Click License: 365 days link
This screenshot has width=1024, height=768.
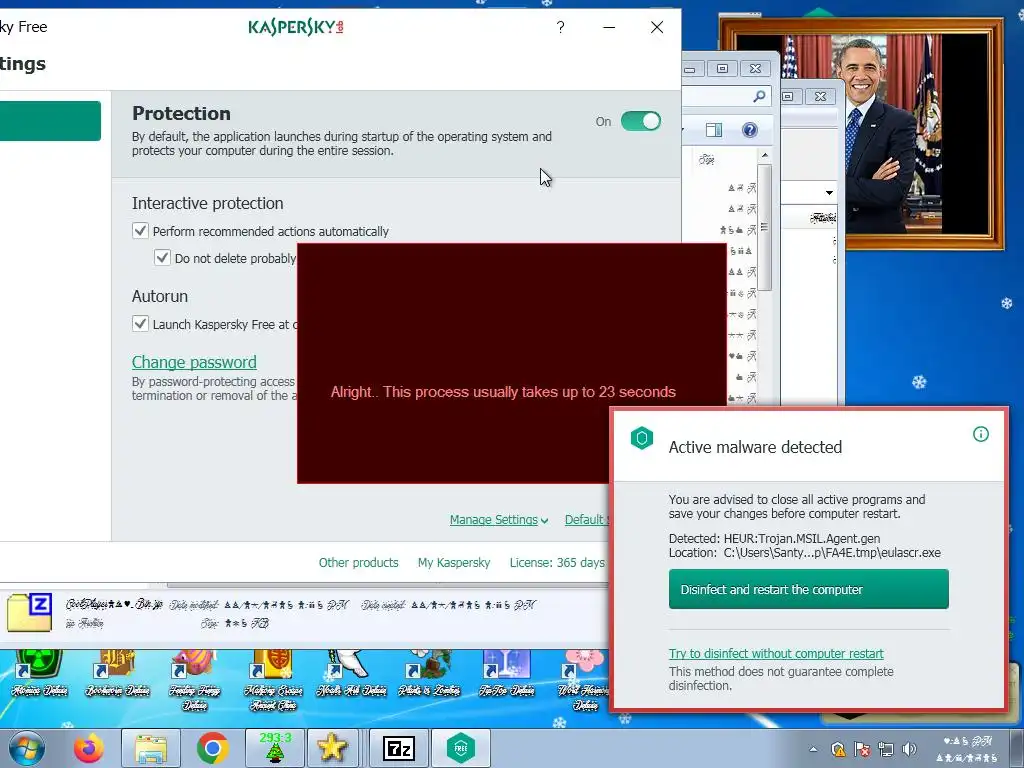point(557,562)
